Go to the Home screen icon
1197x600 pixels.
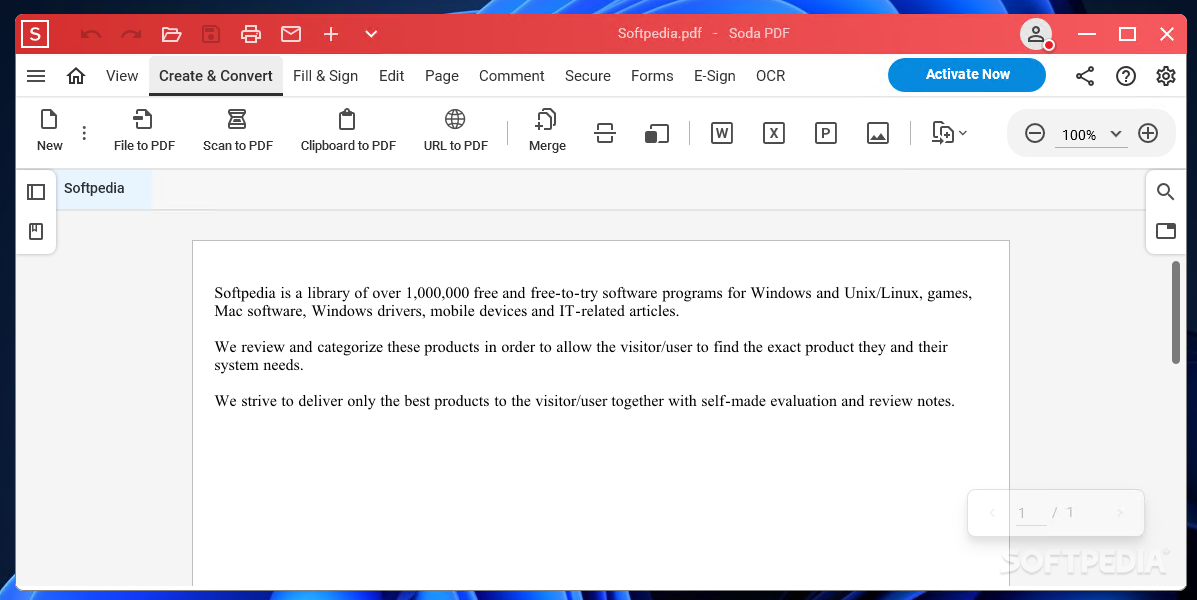[76, 76]
